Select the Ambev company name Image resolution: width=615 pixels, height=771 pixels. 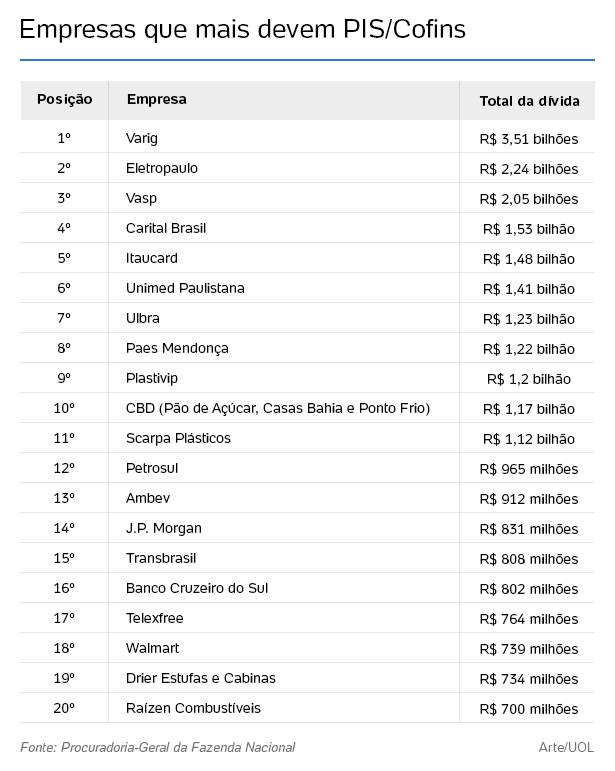(x=148, y=498)
